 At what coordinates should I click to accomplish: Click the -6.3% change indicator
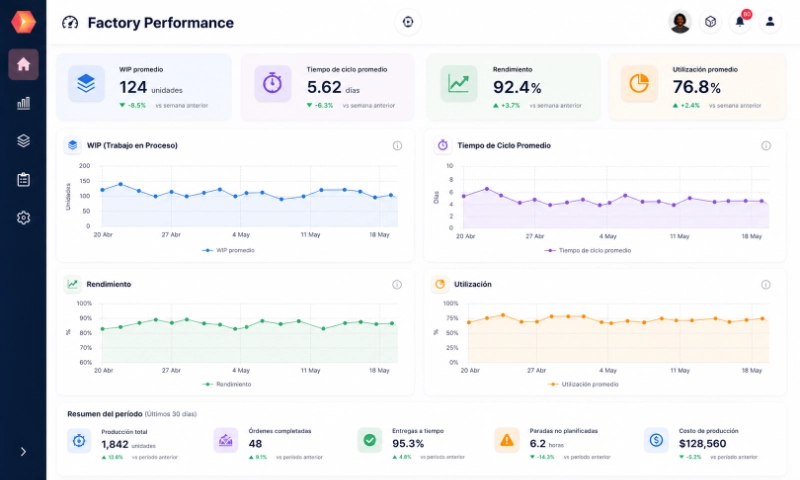click(x=320, y=106)
